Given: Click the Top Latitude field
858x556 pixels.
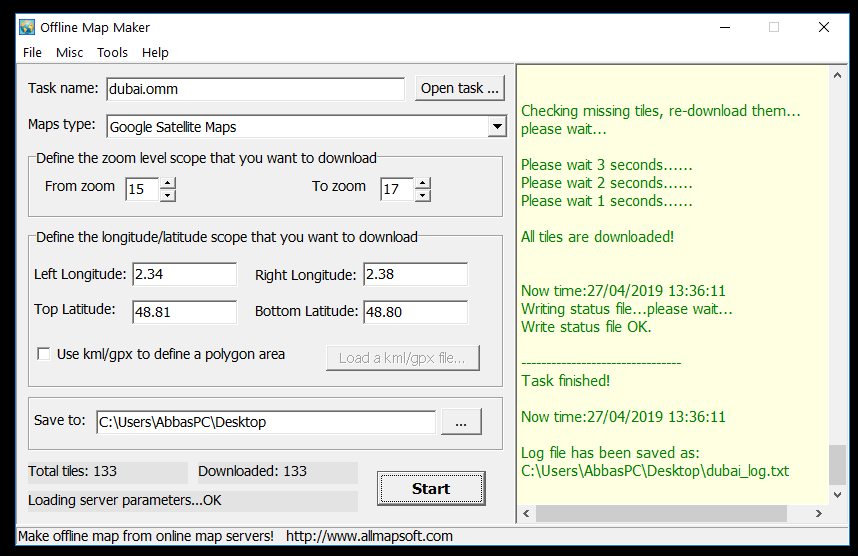Looking at the screenshot, I should pyautogui.click(x=184, y=312).
